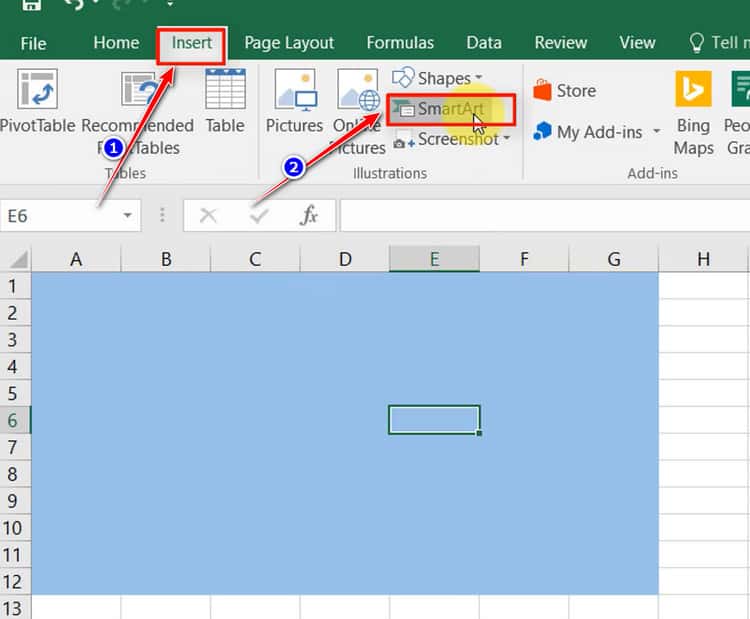Select row 1 header

click(15, 286)
